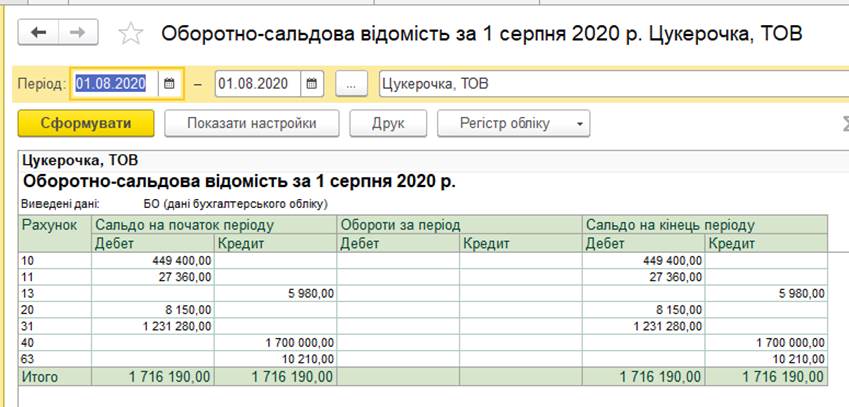Screen dimensions: 849x407
Task: Focus the period start date field
Action: tap(112, 84)
